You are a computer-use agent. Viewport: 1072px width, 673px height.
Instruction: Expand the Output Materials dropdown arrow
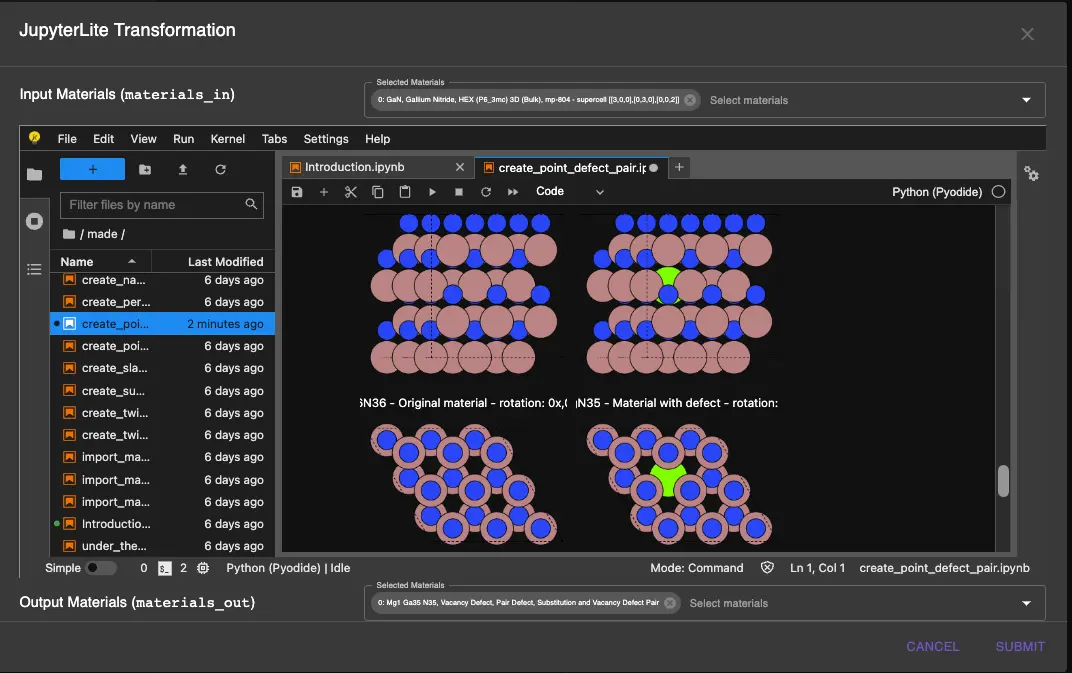click(x=1026, y=603)
